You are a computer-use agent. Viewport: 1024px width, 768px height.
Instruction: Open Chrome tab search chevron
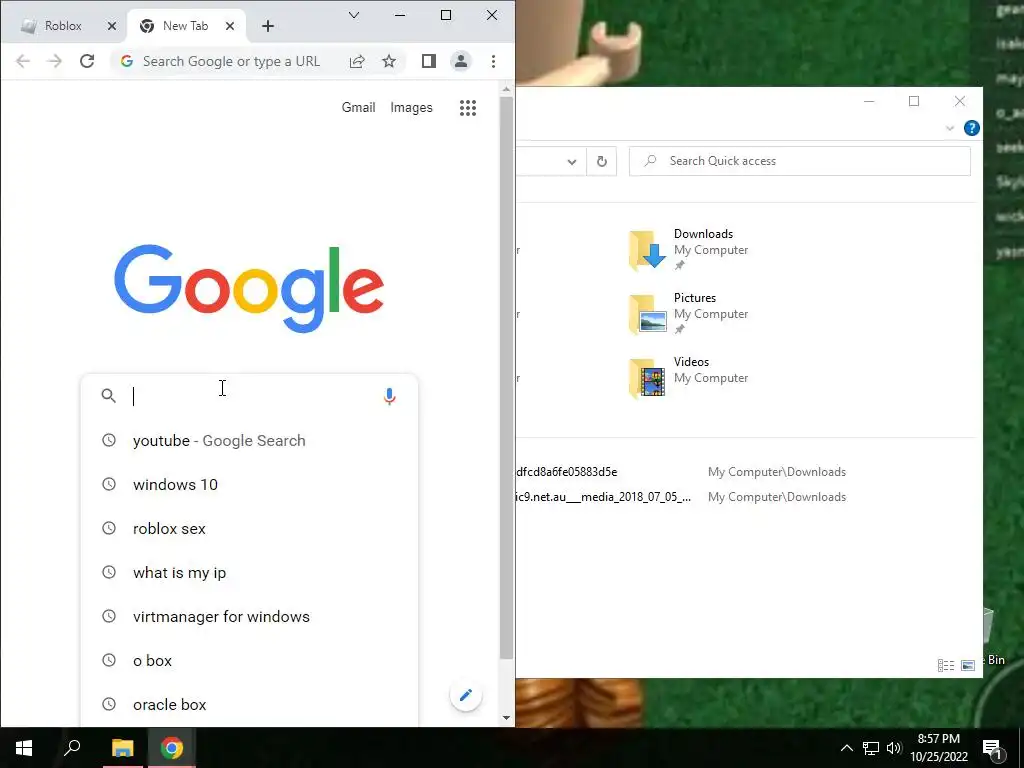(x=354, y=15)
